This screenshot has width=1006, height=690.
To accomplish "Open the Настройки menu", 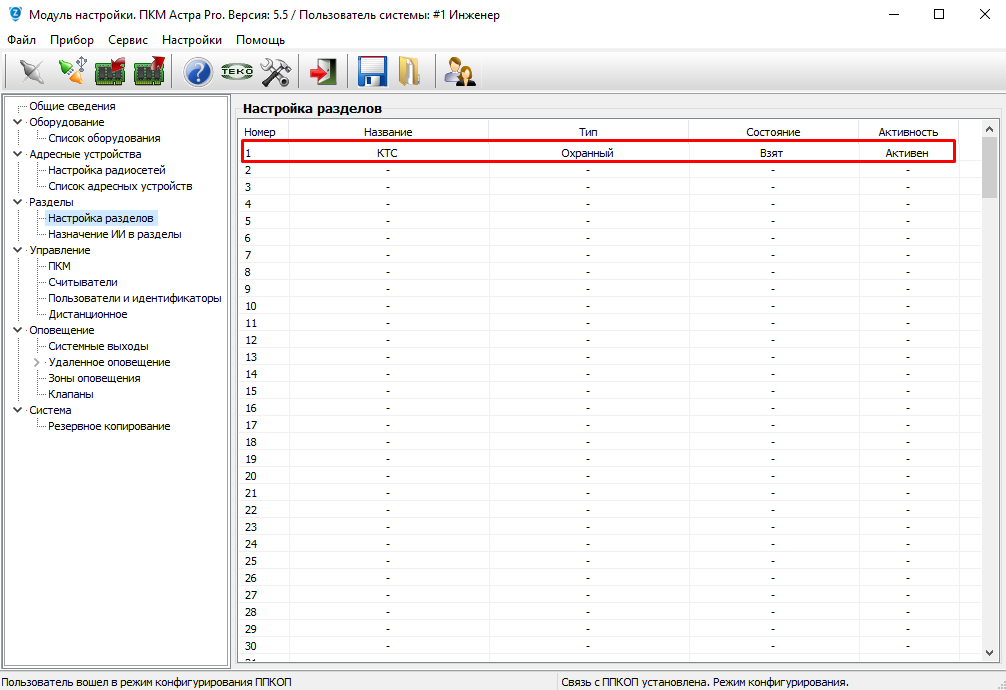I will pyautogui.click(x=192, y=40).
